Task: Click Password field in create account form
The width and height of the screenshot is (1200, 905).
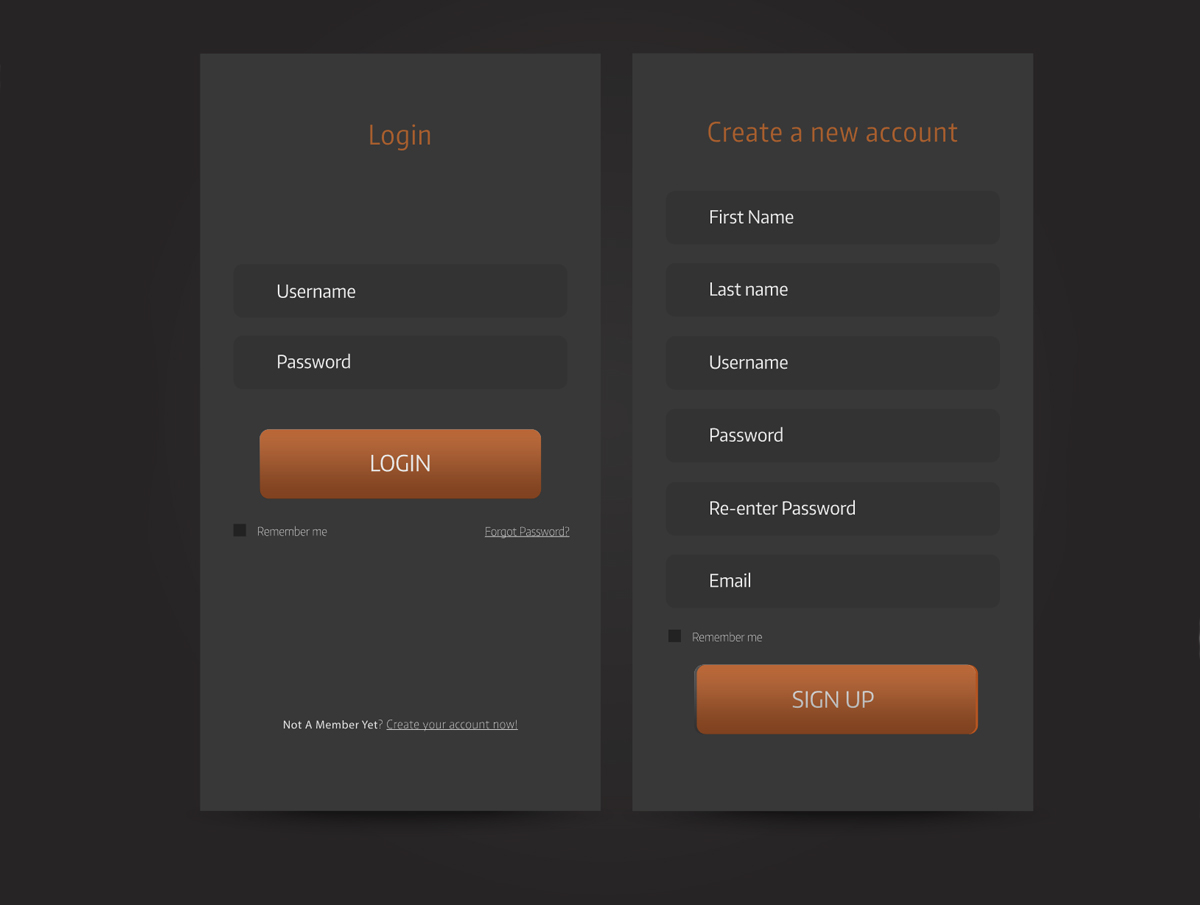Action: [833, 436]
